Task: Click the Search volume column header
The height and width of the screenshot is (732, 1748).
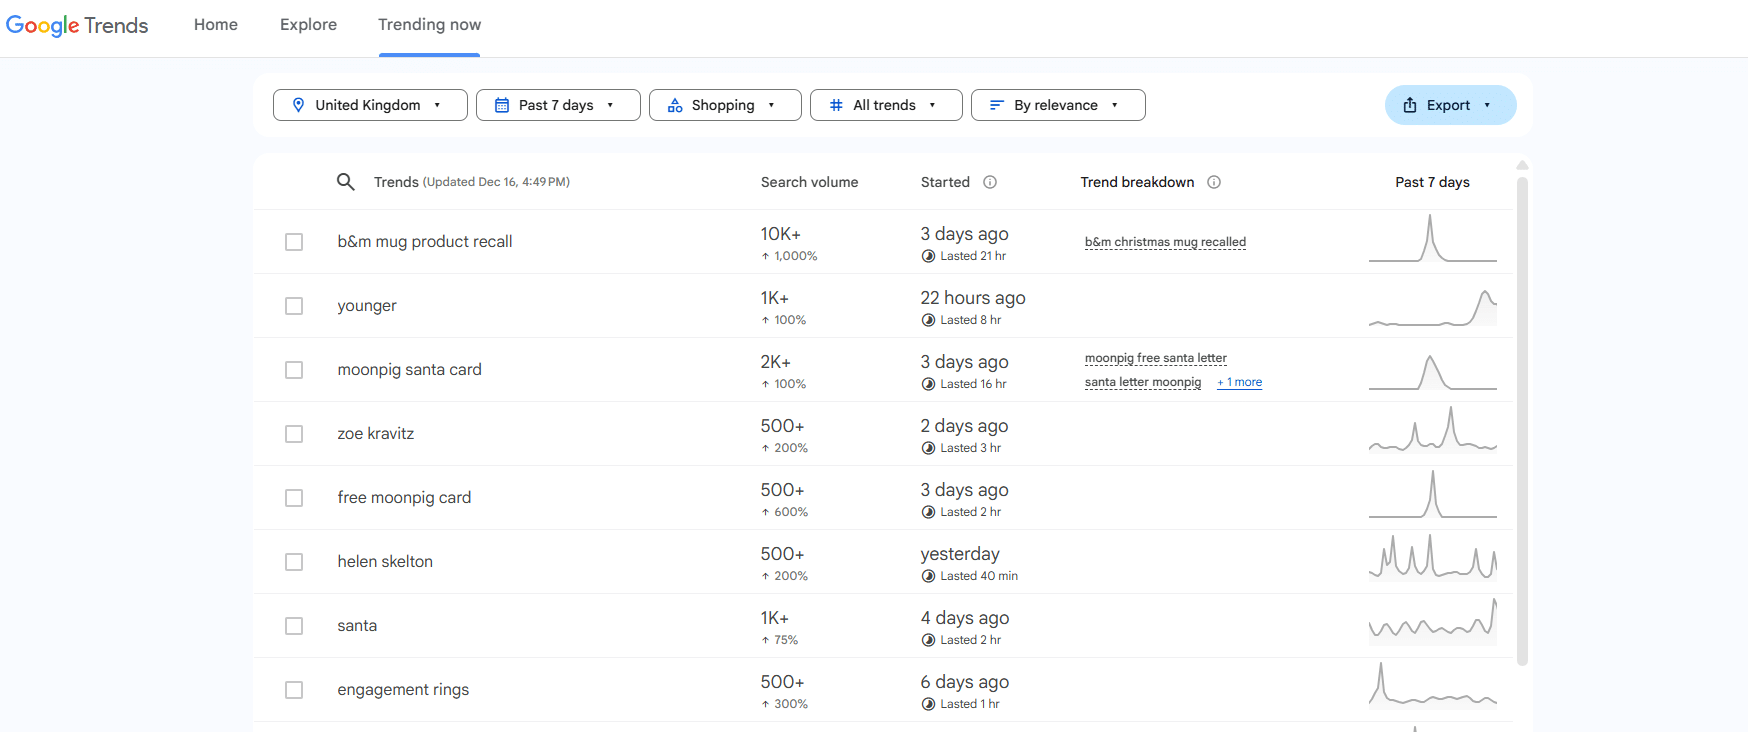Action: tap(809, 182)
